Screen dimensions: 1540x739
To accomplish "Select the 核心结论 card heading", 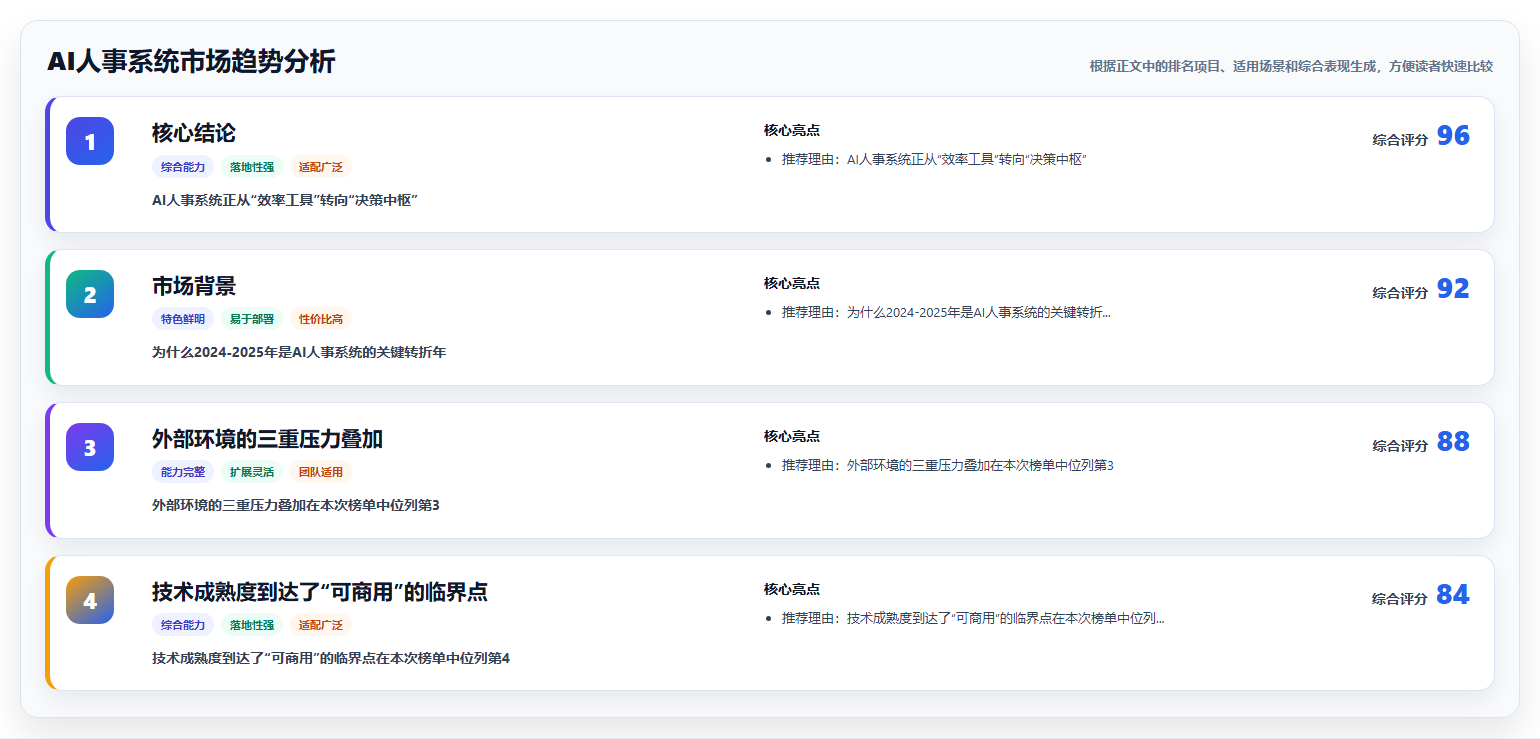I will (194, 133).
